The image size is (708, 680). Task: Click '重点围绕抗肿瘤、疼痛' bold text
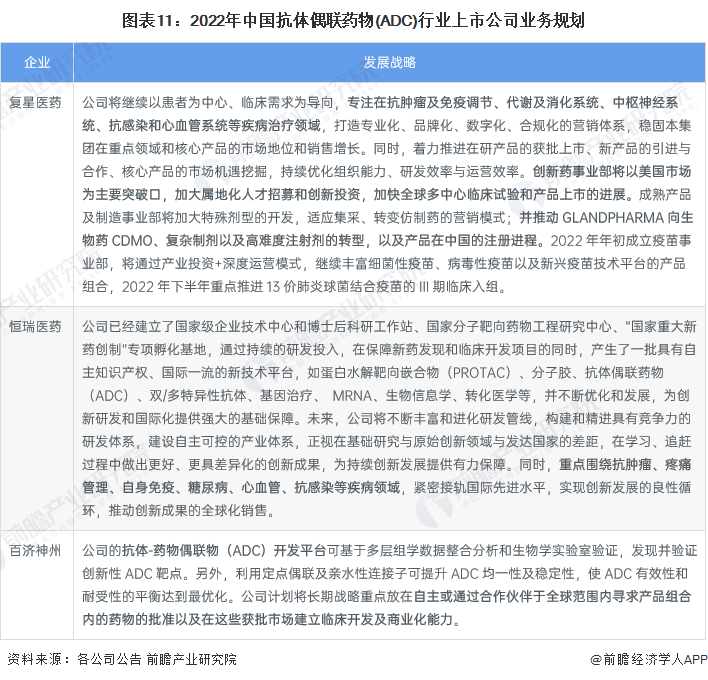tap(625, 464)
